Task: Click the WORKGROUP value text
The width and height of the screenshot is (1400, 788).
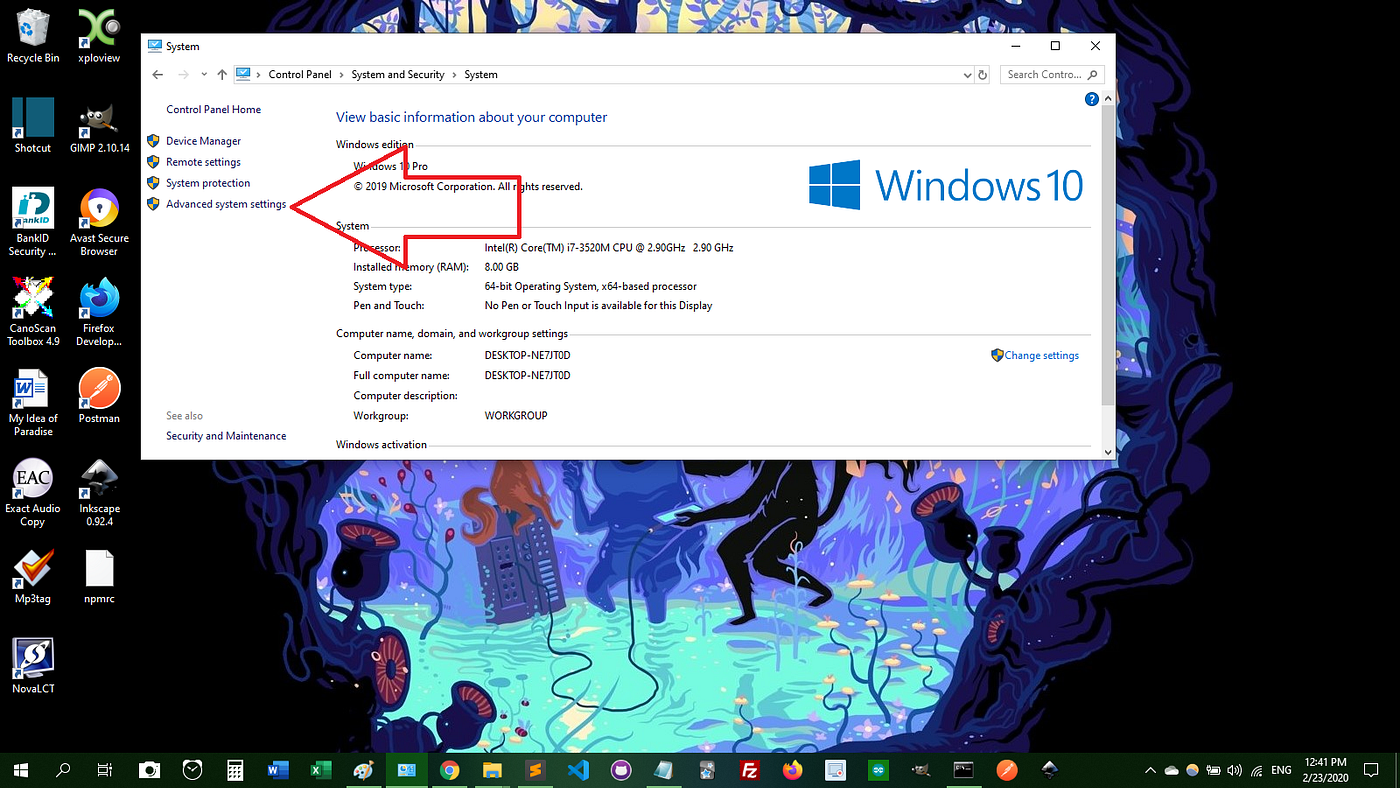Action: tap(516, 416)
